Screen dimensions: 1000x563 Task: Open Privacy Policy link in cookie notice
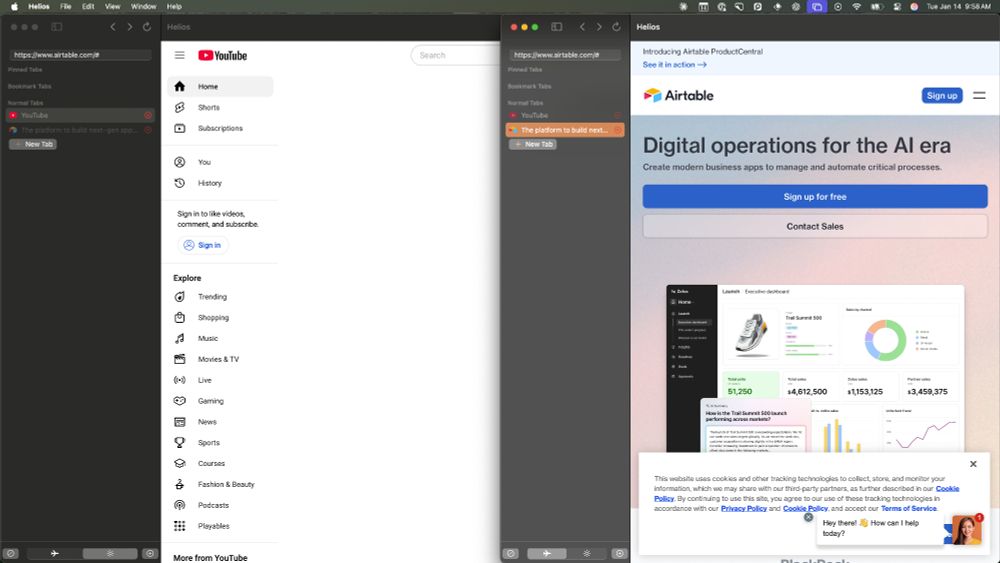tap(744, 509)
